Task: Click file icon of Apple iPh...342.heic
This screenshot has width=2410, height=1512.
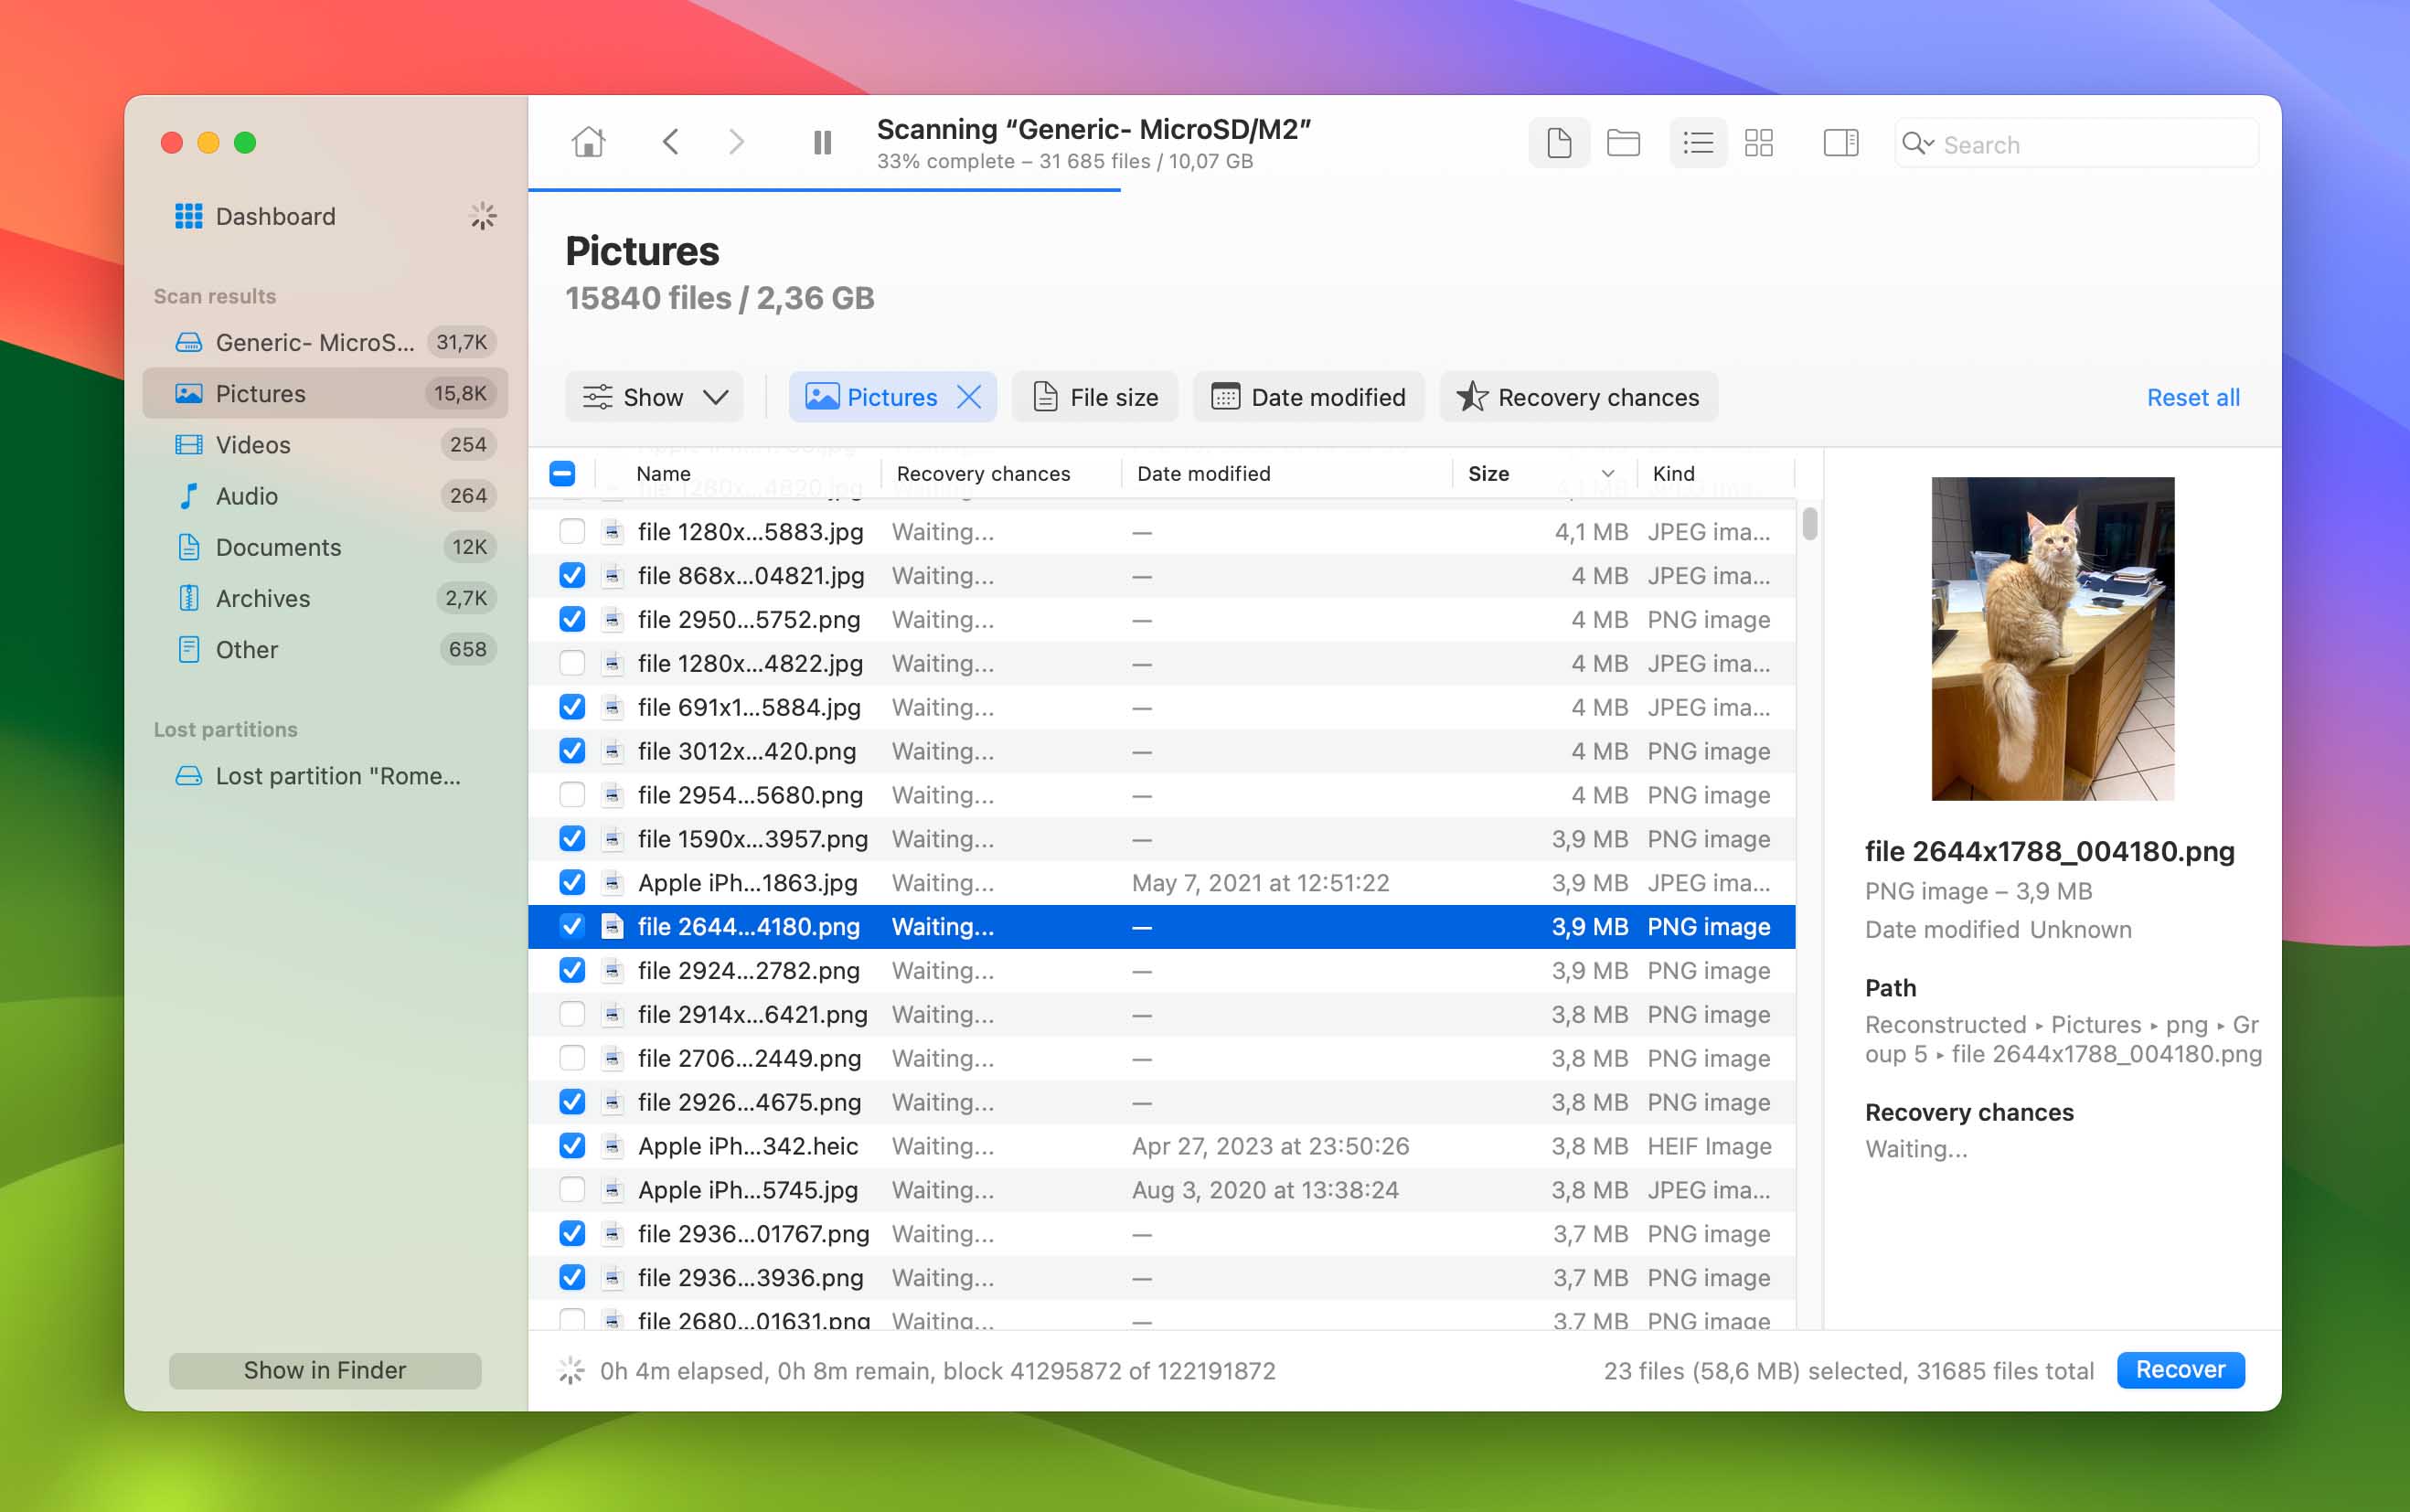Action: point(612,1145)
